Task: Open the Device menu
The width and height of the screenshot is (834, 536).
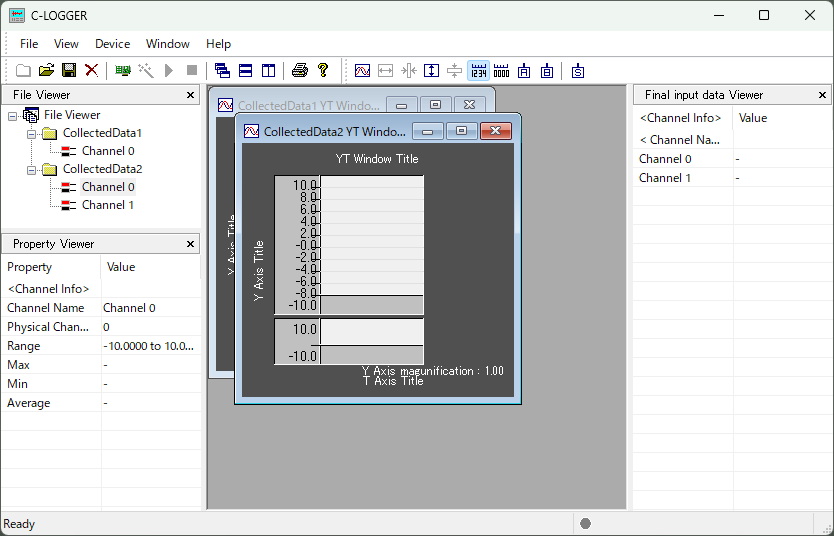Action: pos(112,44)
